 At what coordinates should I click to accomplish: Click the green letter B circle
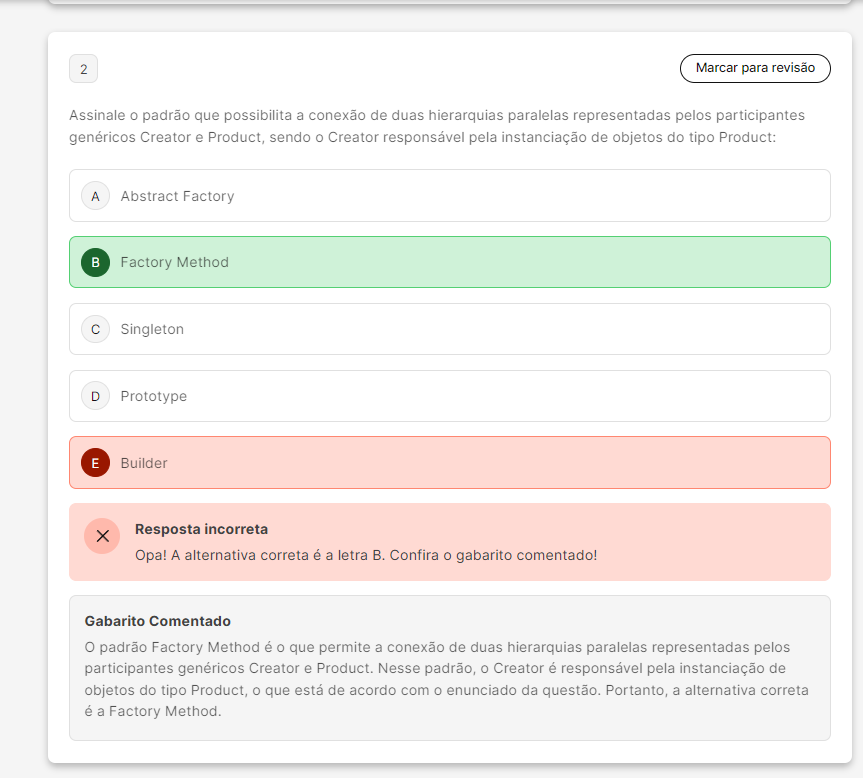95,263
